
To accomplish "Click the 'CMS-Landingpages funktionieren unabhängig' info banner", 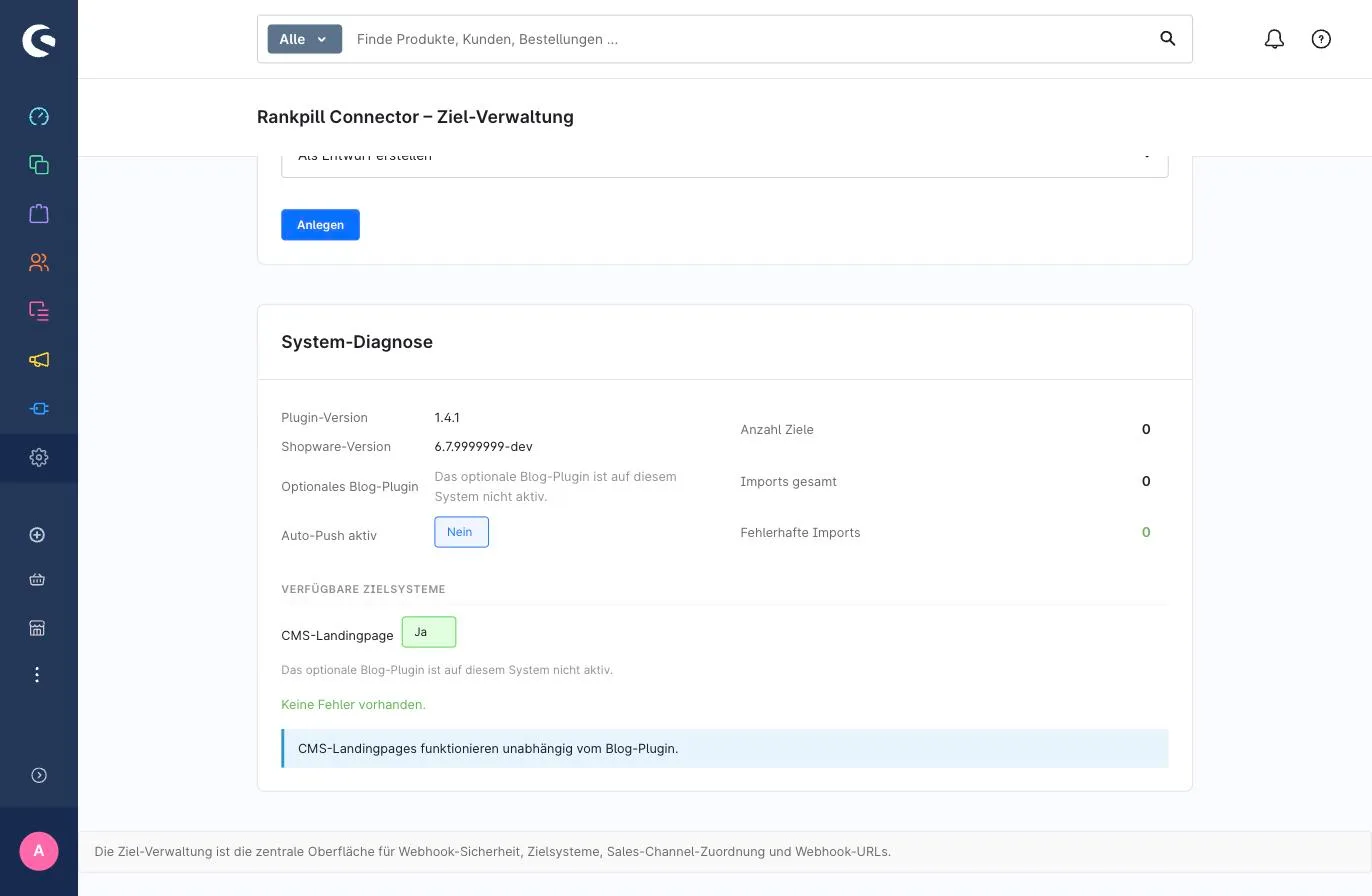I will [x=725, y=749].
